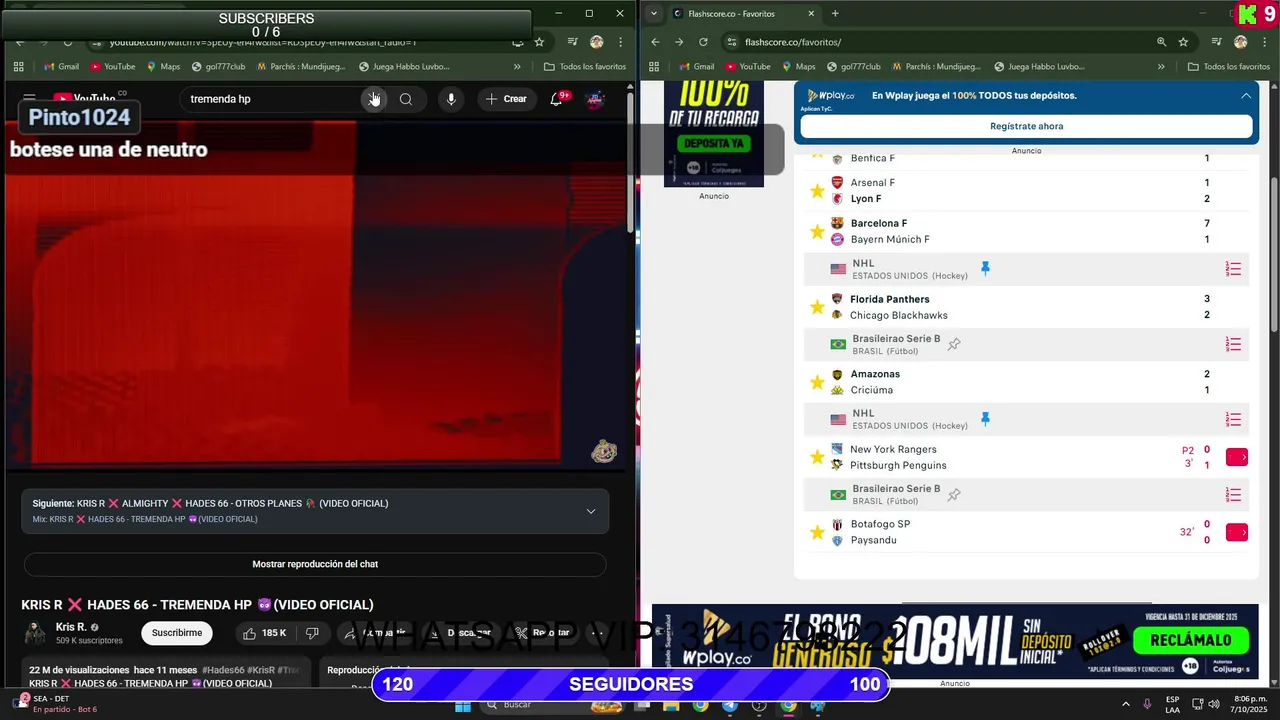
Task: Like the TREMENDA HP video
Action: coord(265,633)
